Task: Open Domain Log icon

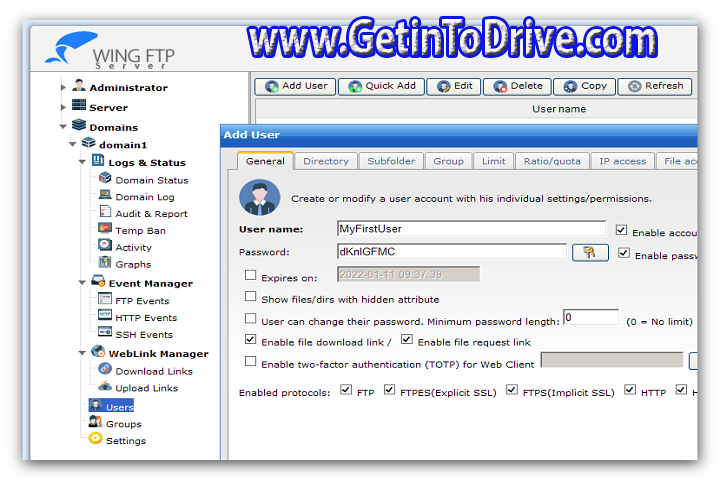Action: point(105,195)
